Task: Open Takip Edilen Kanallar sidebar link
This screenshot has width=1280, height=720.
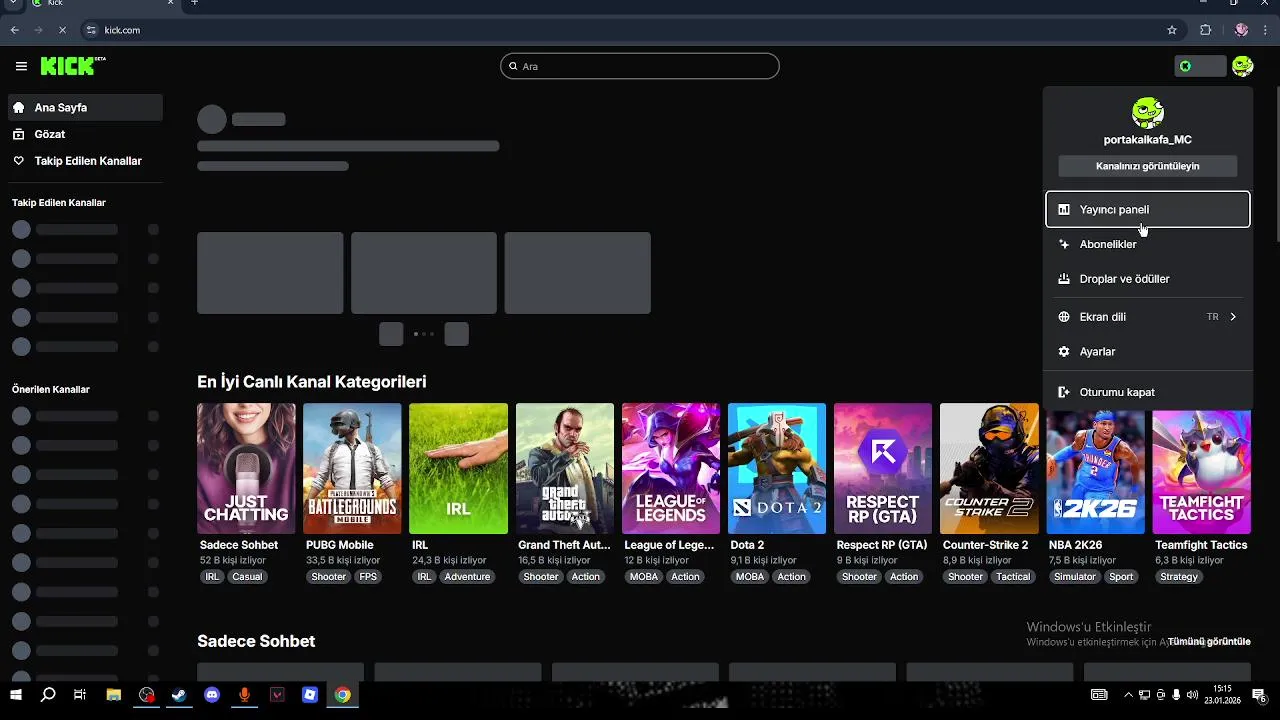Action: click(85, 161)
